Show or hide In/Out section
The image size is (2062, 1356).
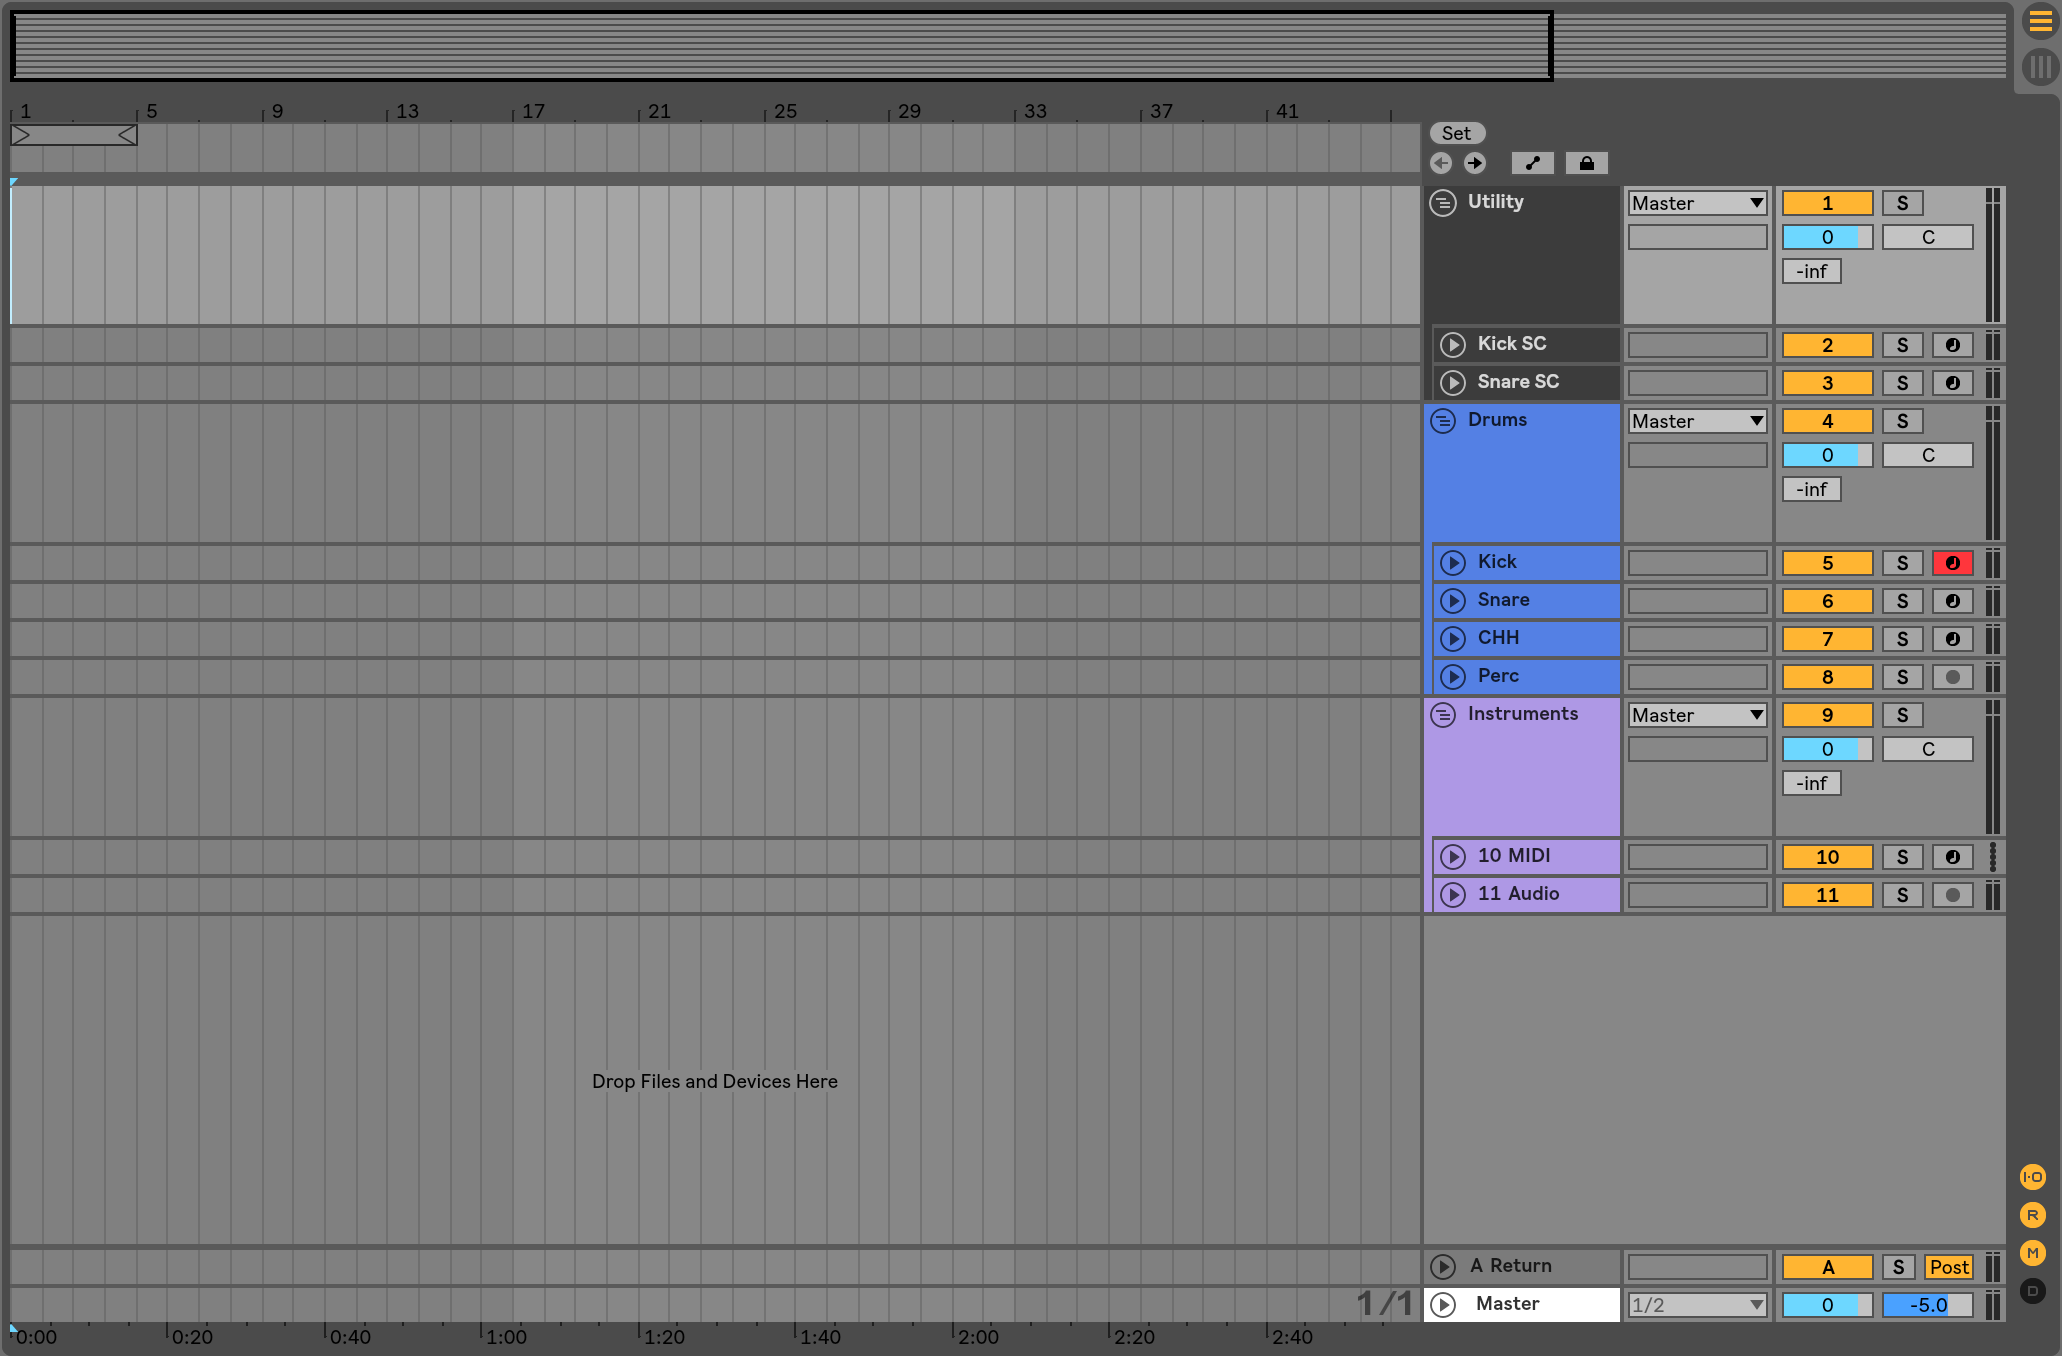2033,1177
